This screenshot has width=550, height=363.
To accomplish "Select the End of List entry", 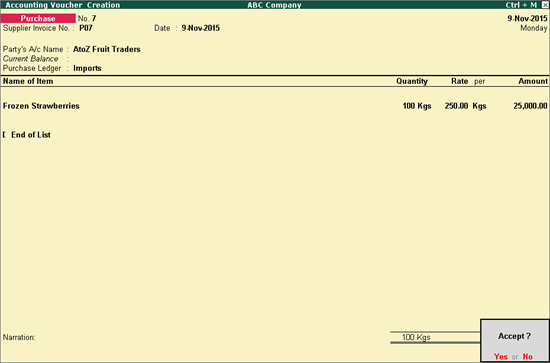I will (31, 135).
